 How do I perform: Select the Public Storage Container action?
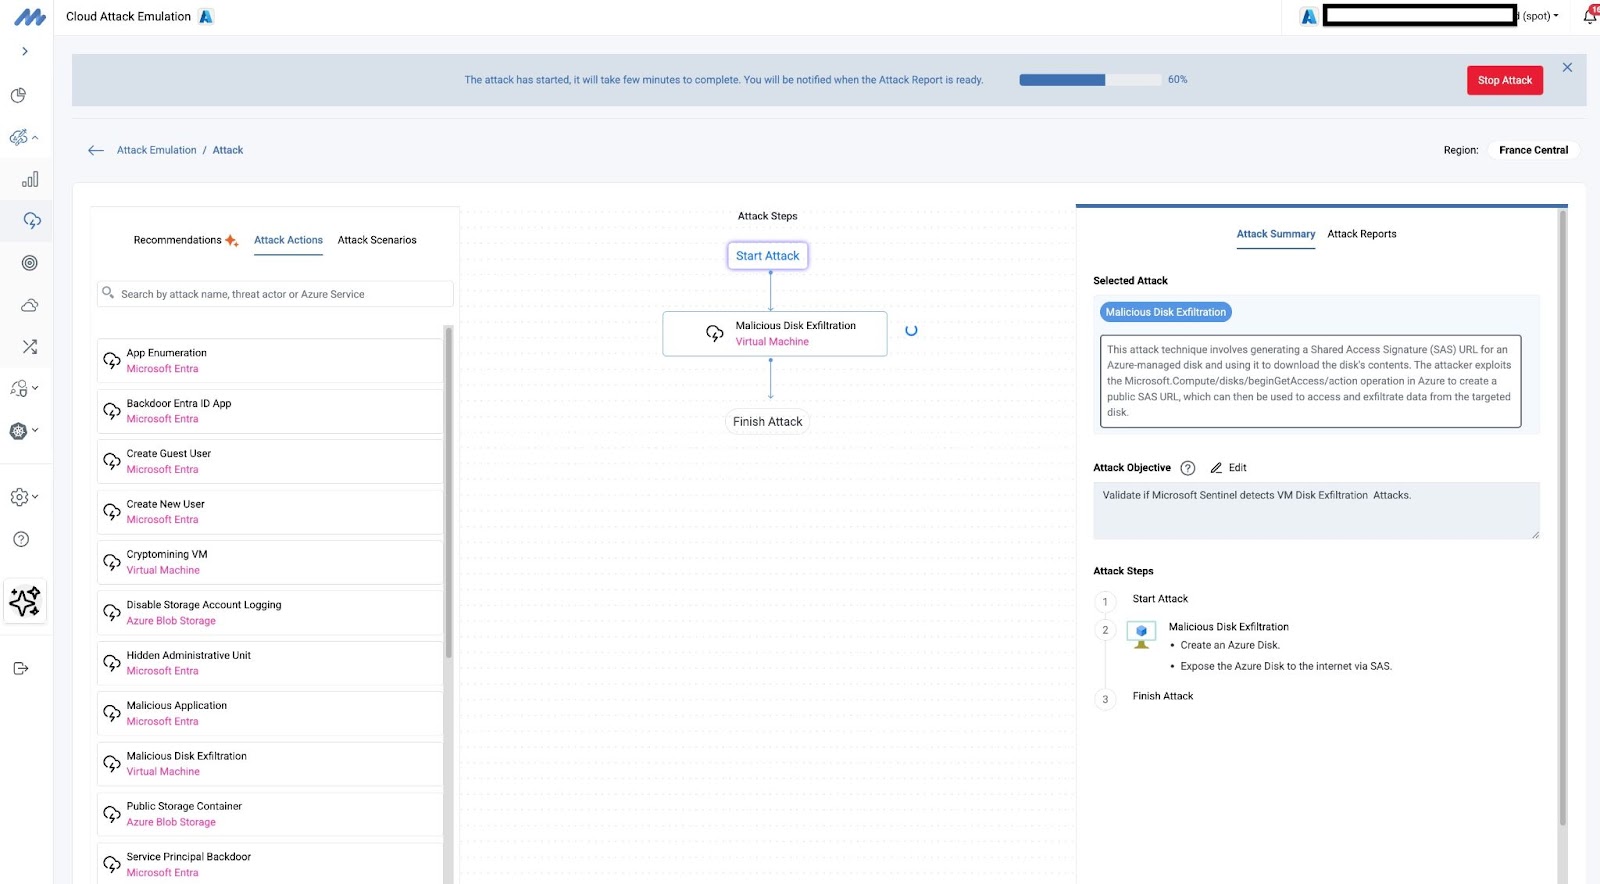tap(270, 814)
